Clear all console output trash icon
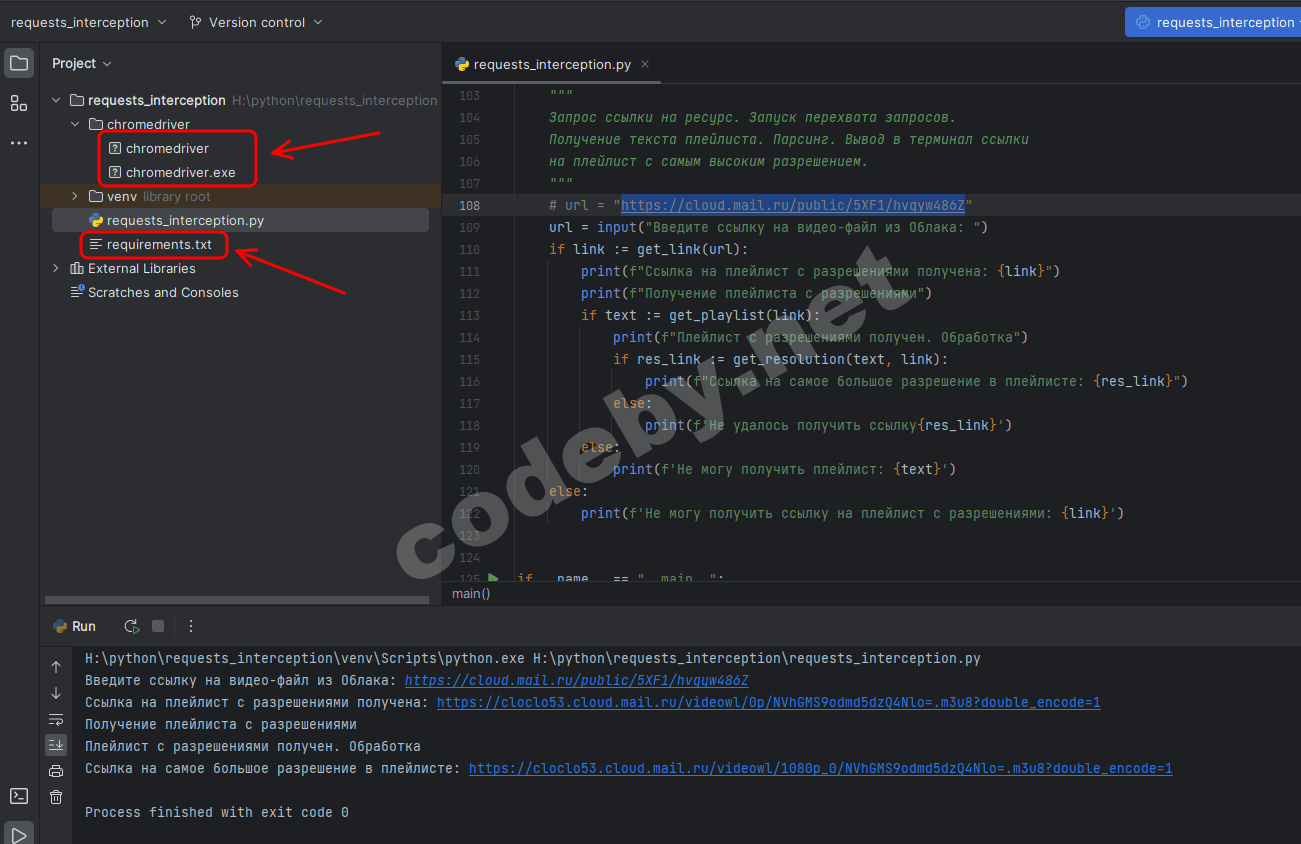The height and width of the screenshot is (844, 1301). (56, 797)
